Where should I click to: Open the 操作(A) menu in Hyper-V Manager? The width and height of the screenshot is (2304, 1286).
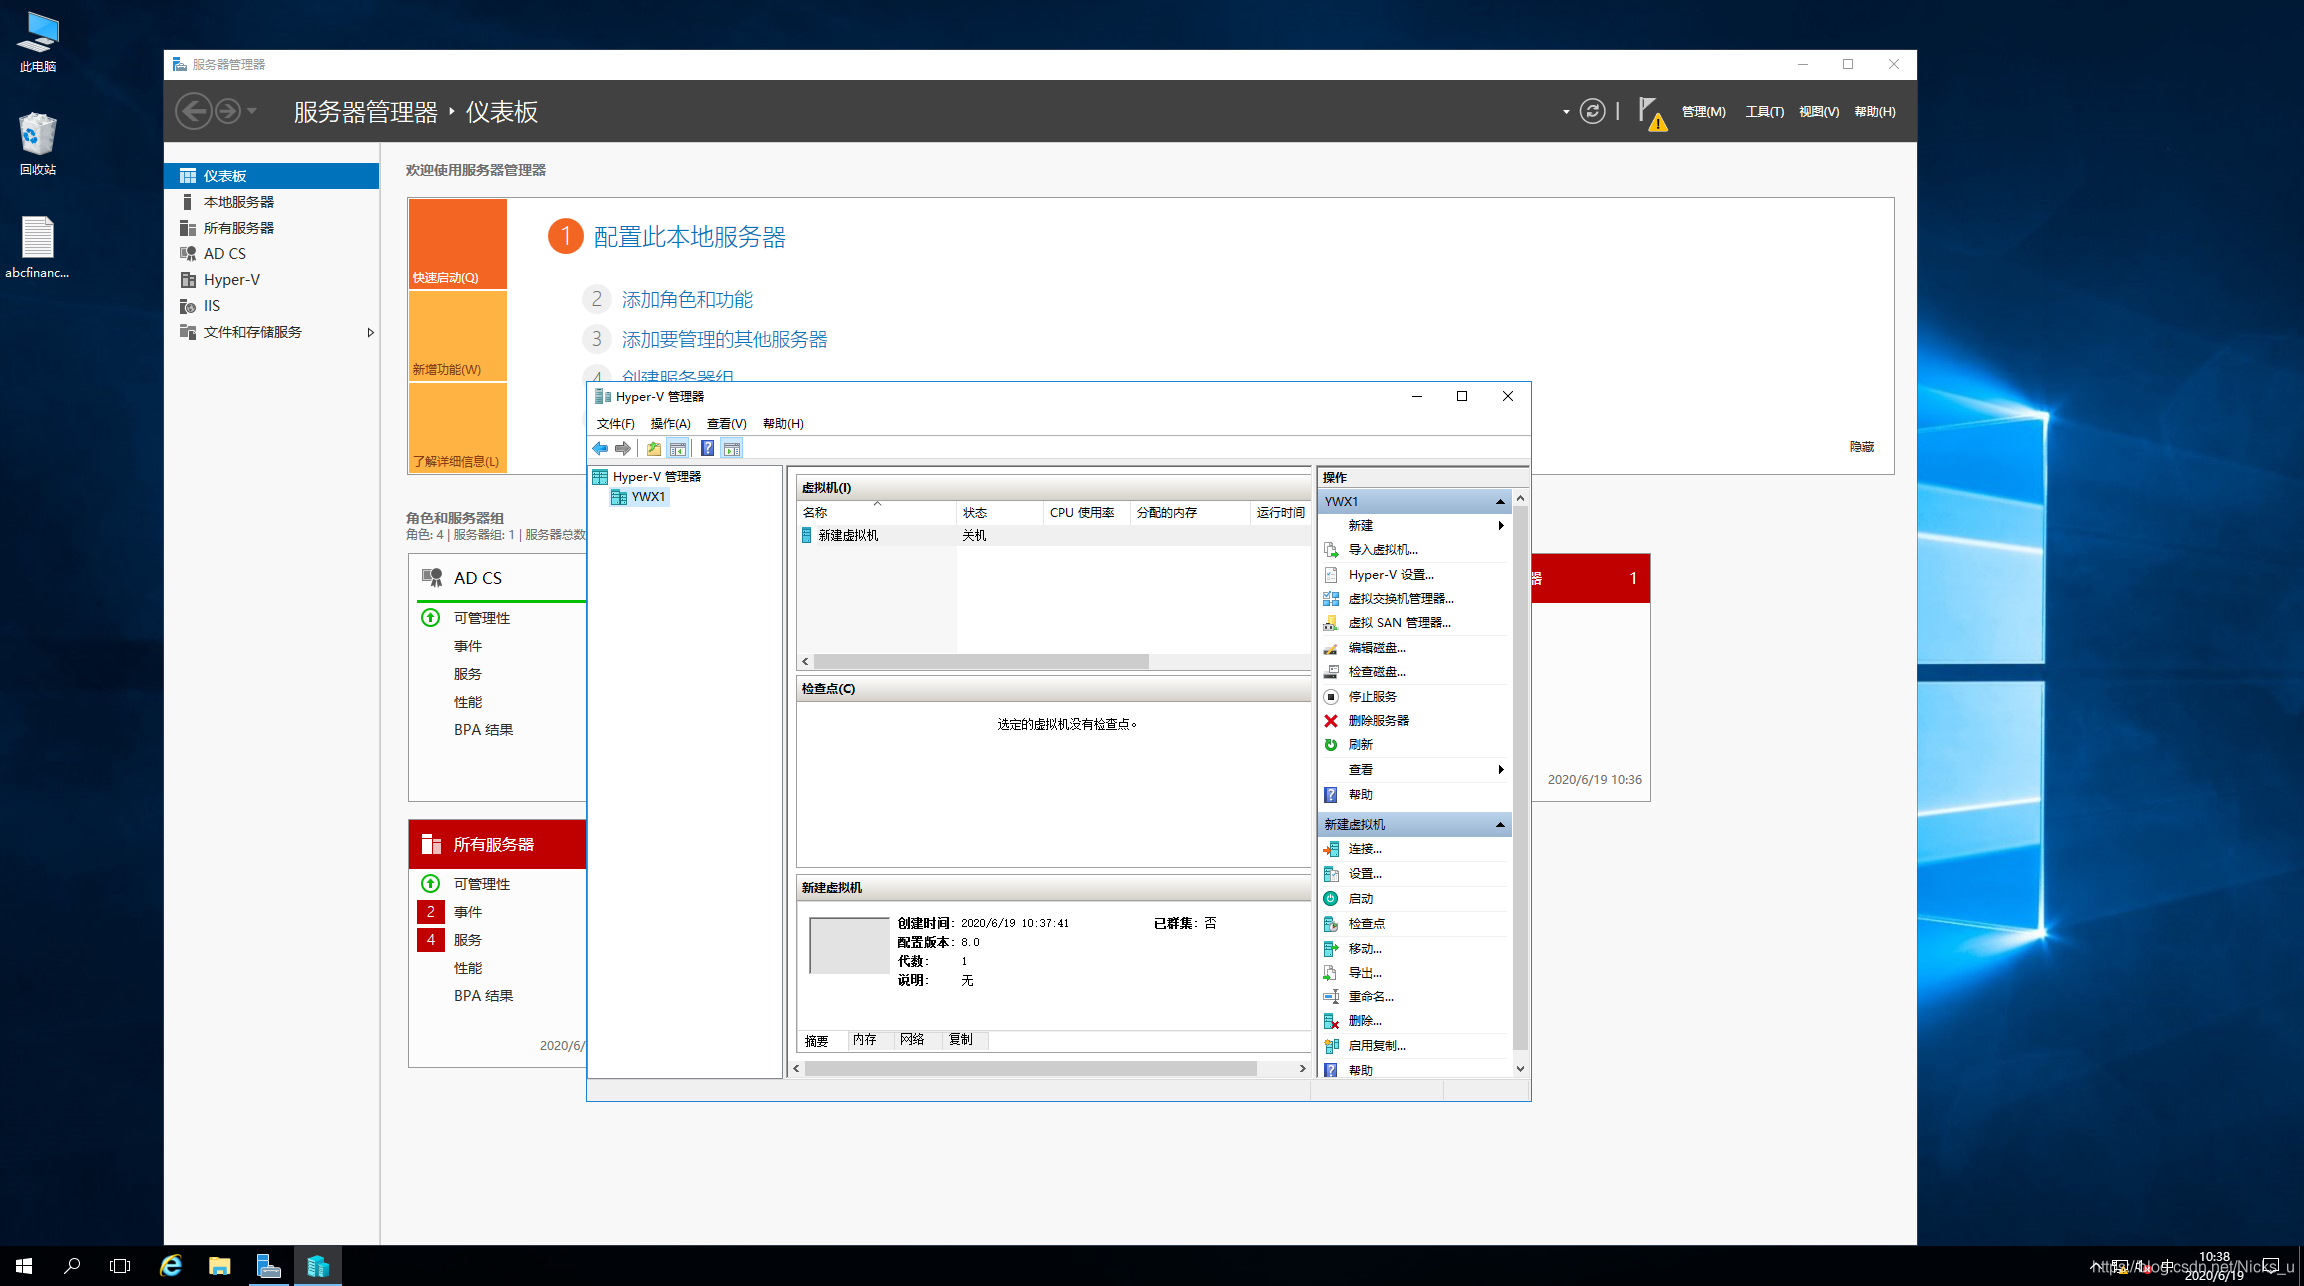pos(670,424)
